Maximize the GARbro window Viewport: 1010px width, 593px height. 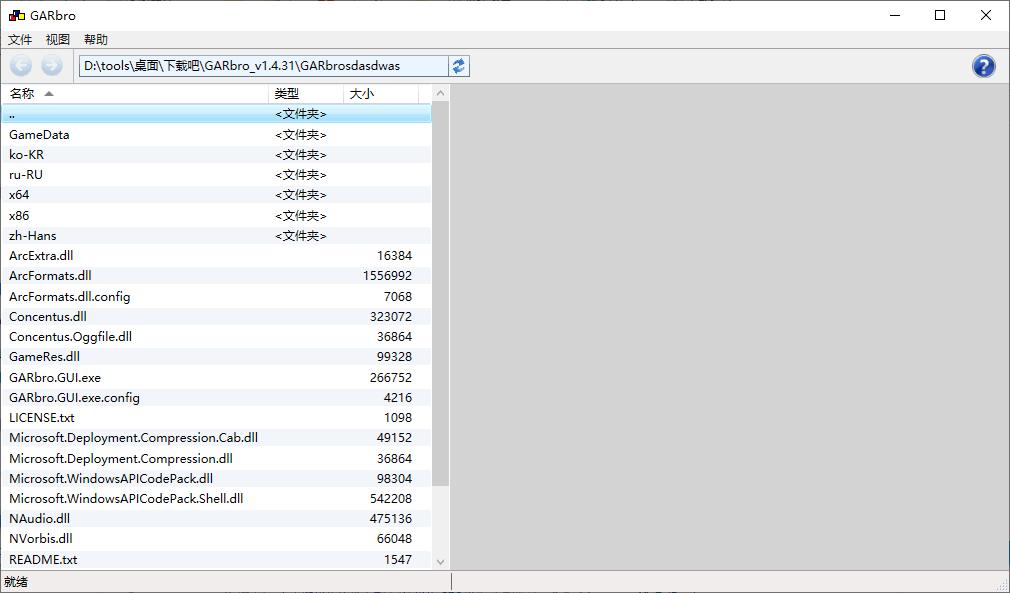940,15
